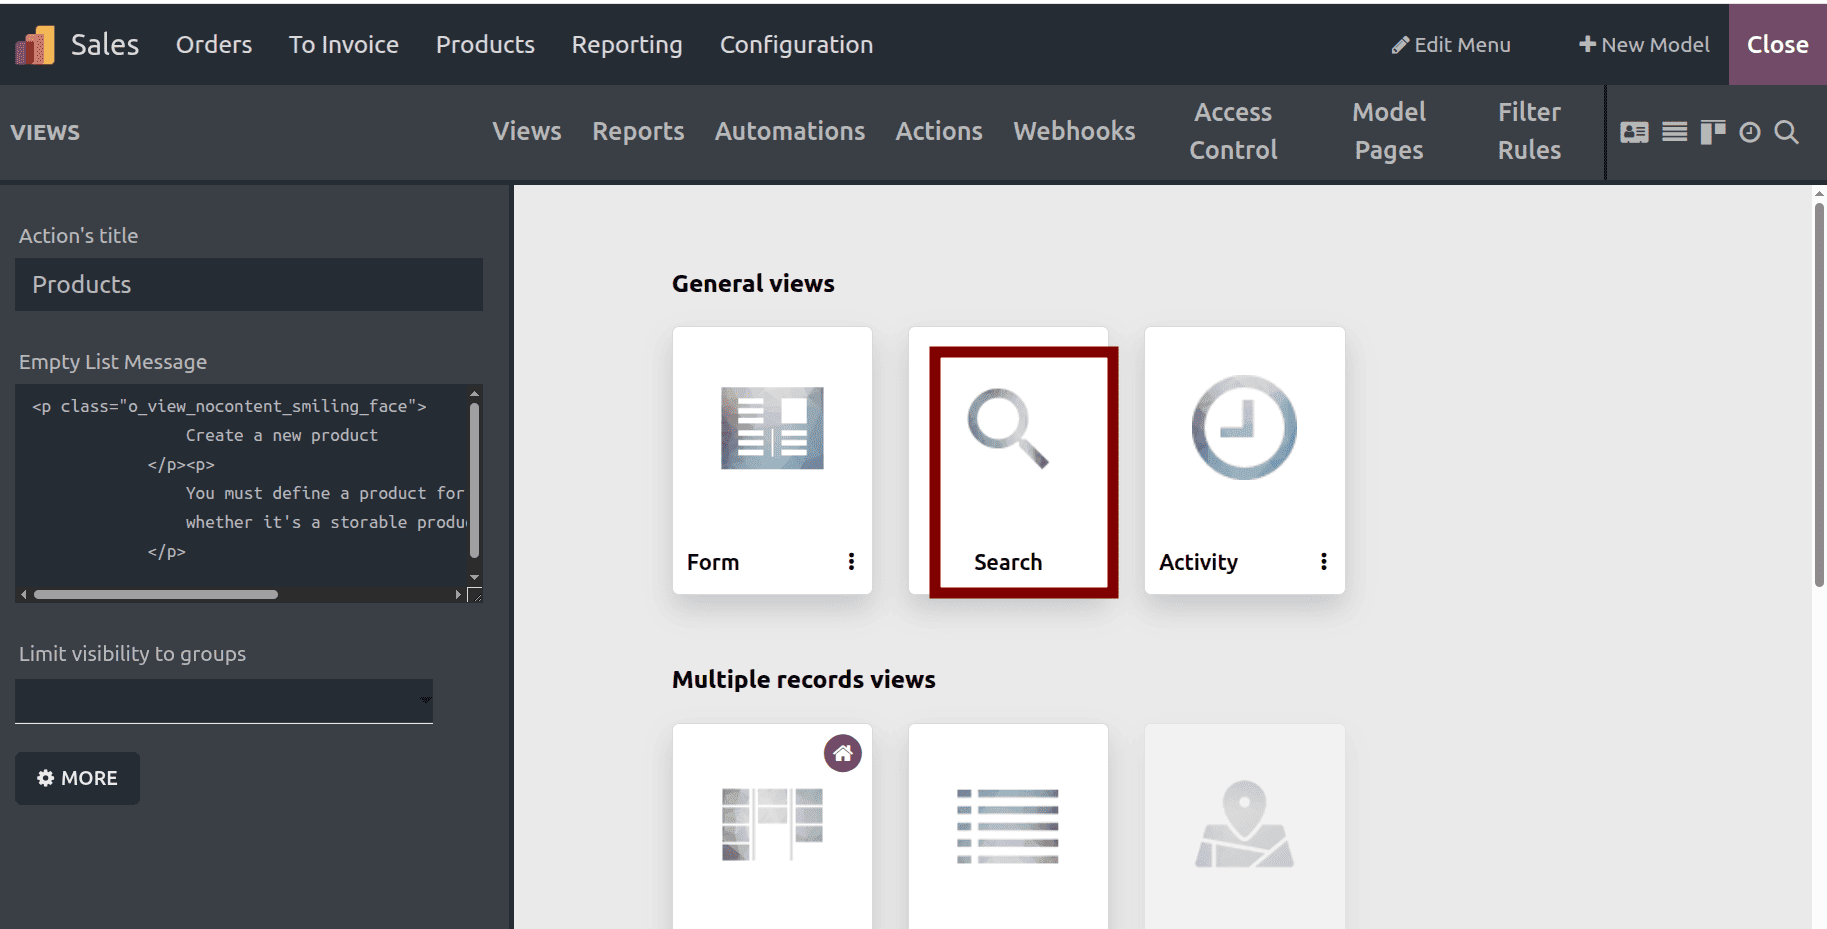Switch to the Views tab

pyautogui.click(x=527, y=131)
